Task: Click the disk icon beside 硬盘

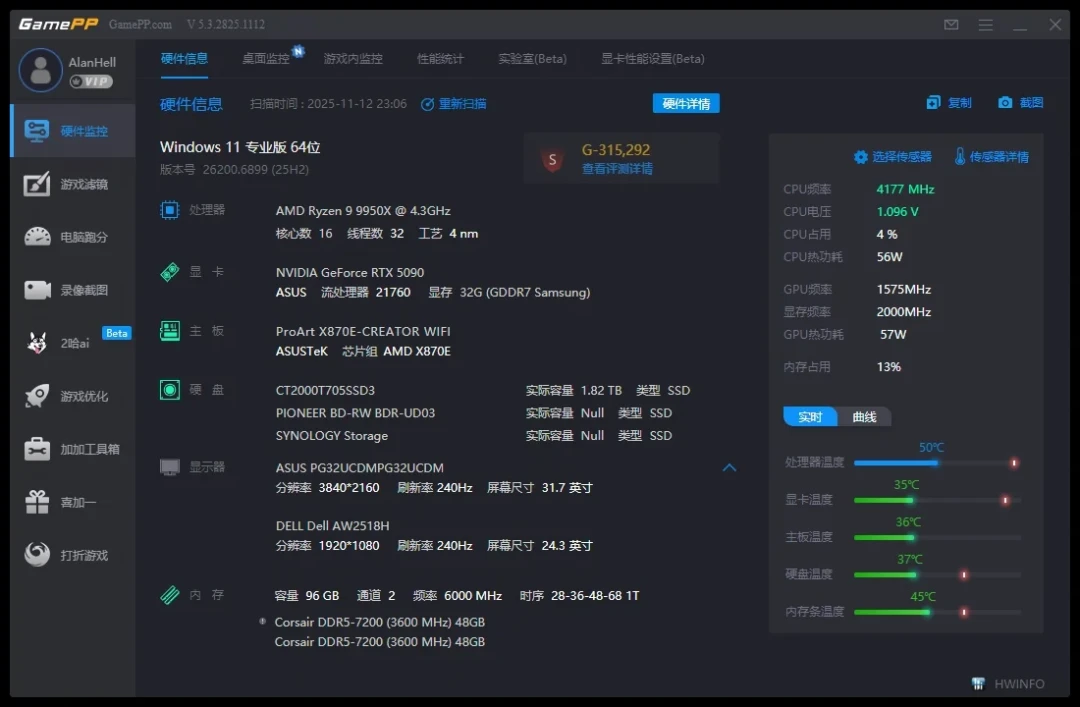Action: click(x=169, y=390)
